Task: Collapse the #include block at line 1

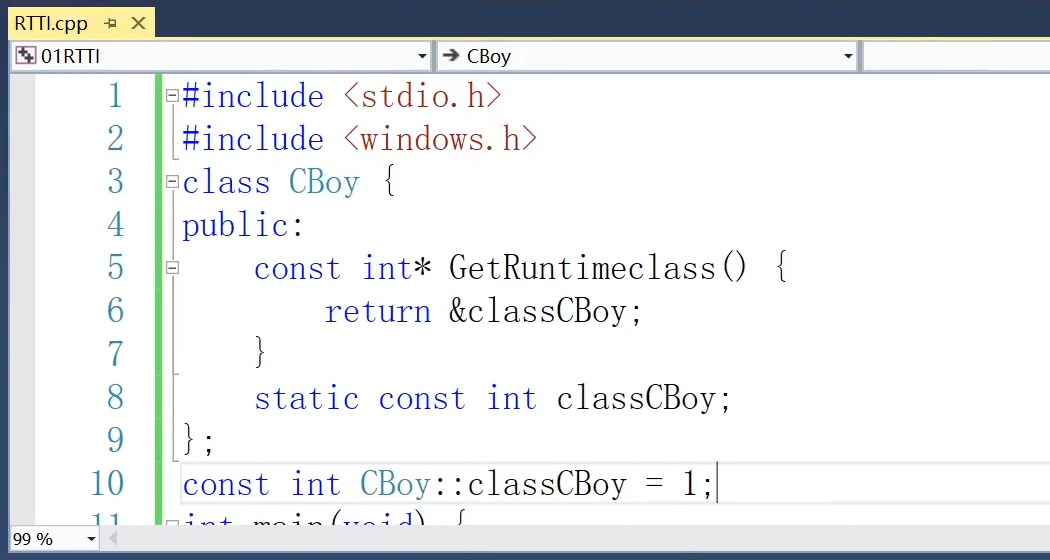Action: tap(172, 96)
